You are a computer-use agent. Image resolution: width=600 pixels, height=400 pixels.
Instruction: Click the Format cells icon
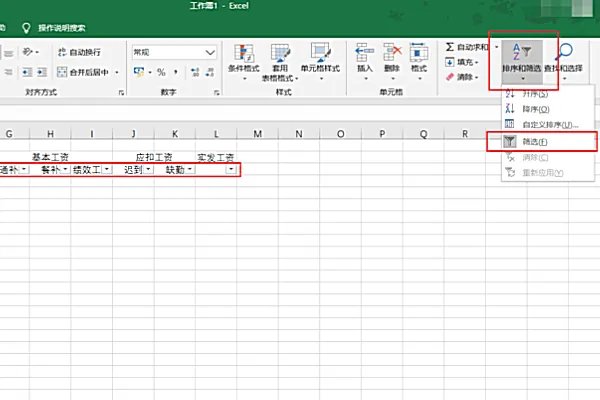(418, 57)
